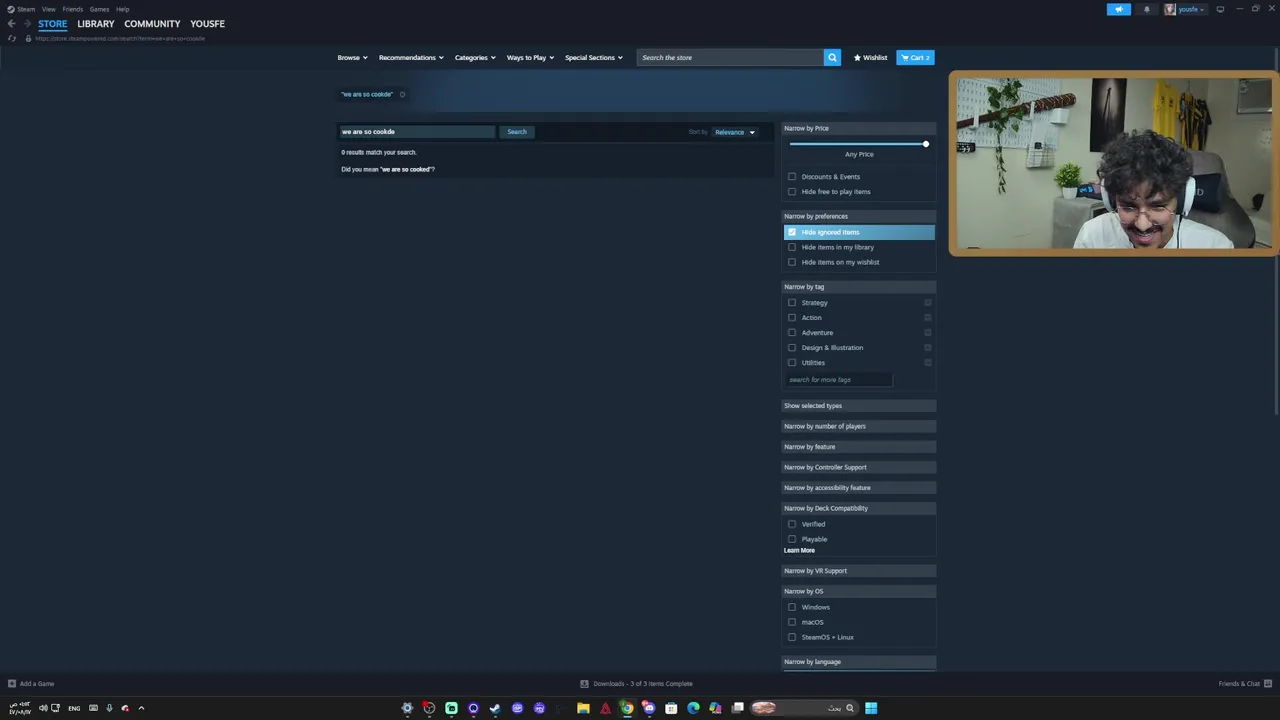
Task: Reload the page with the refresh icon
Action: click(12, 38)
